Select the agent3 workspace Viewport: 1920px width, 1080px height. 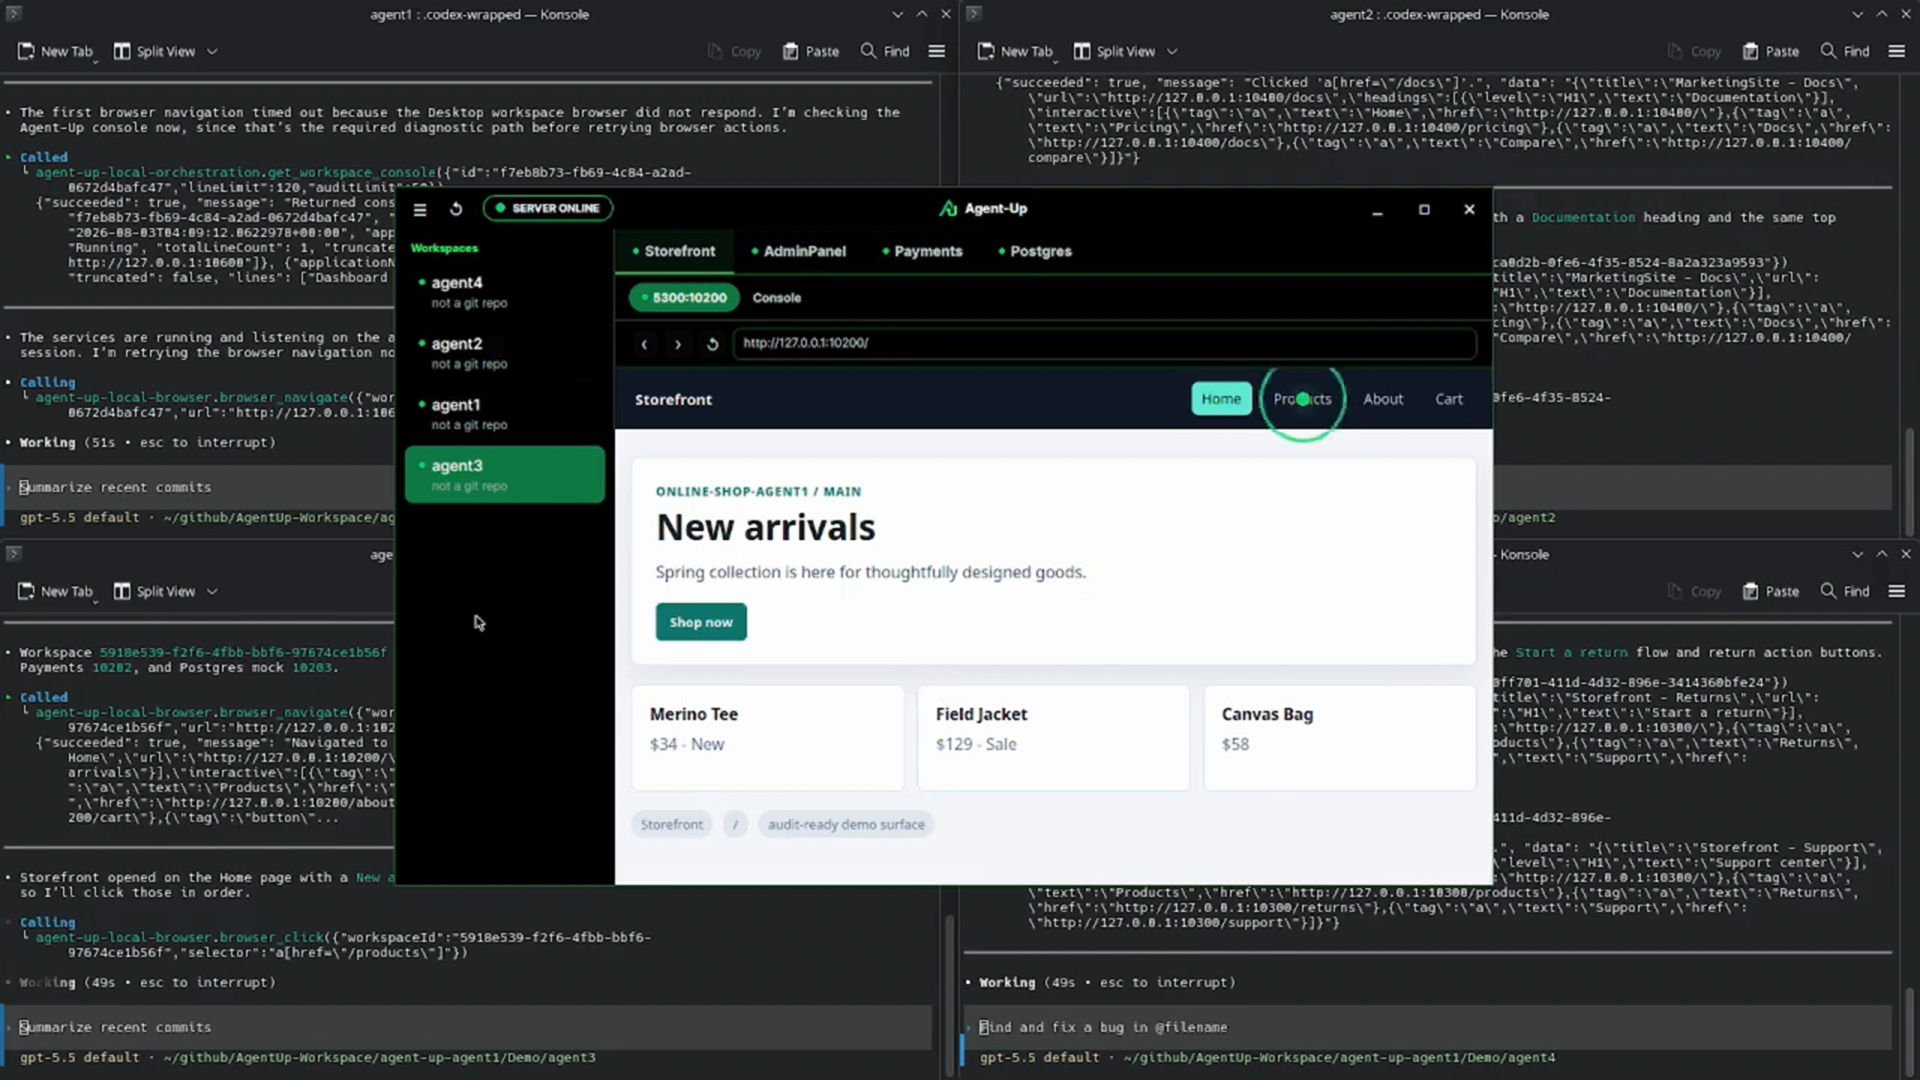click(504, 474)
